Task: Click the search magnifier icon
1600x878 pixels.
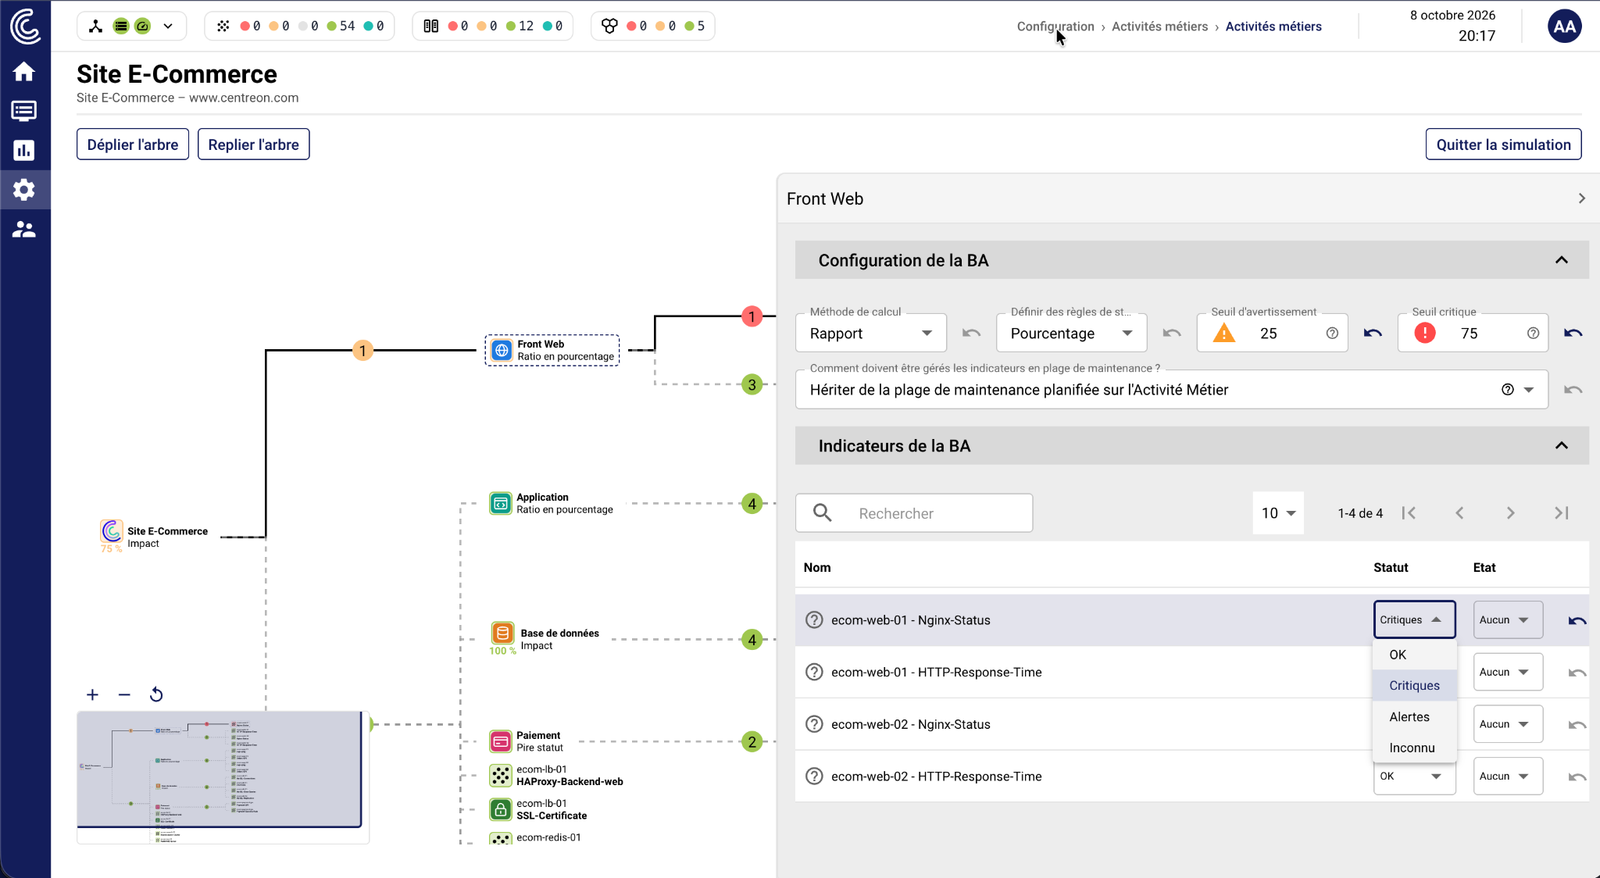Action: pos(822,513)
